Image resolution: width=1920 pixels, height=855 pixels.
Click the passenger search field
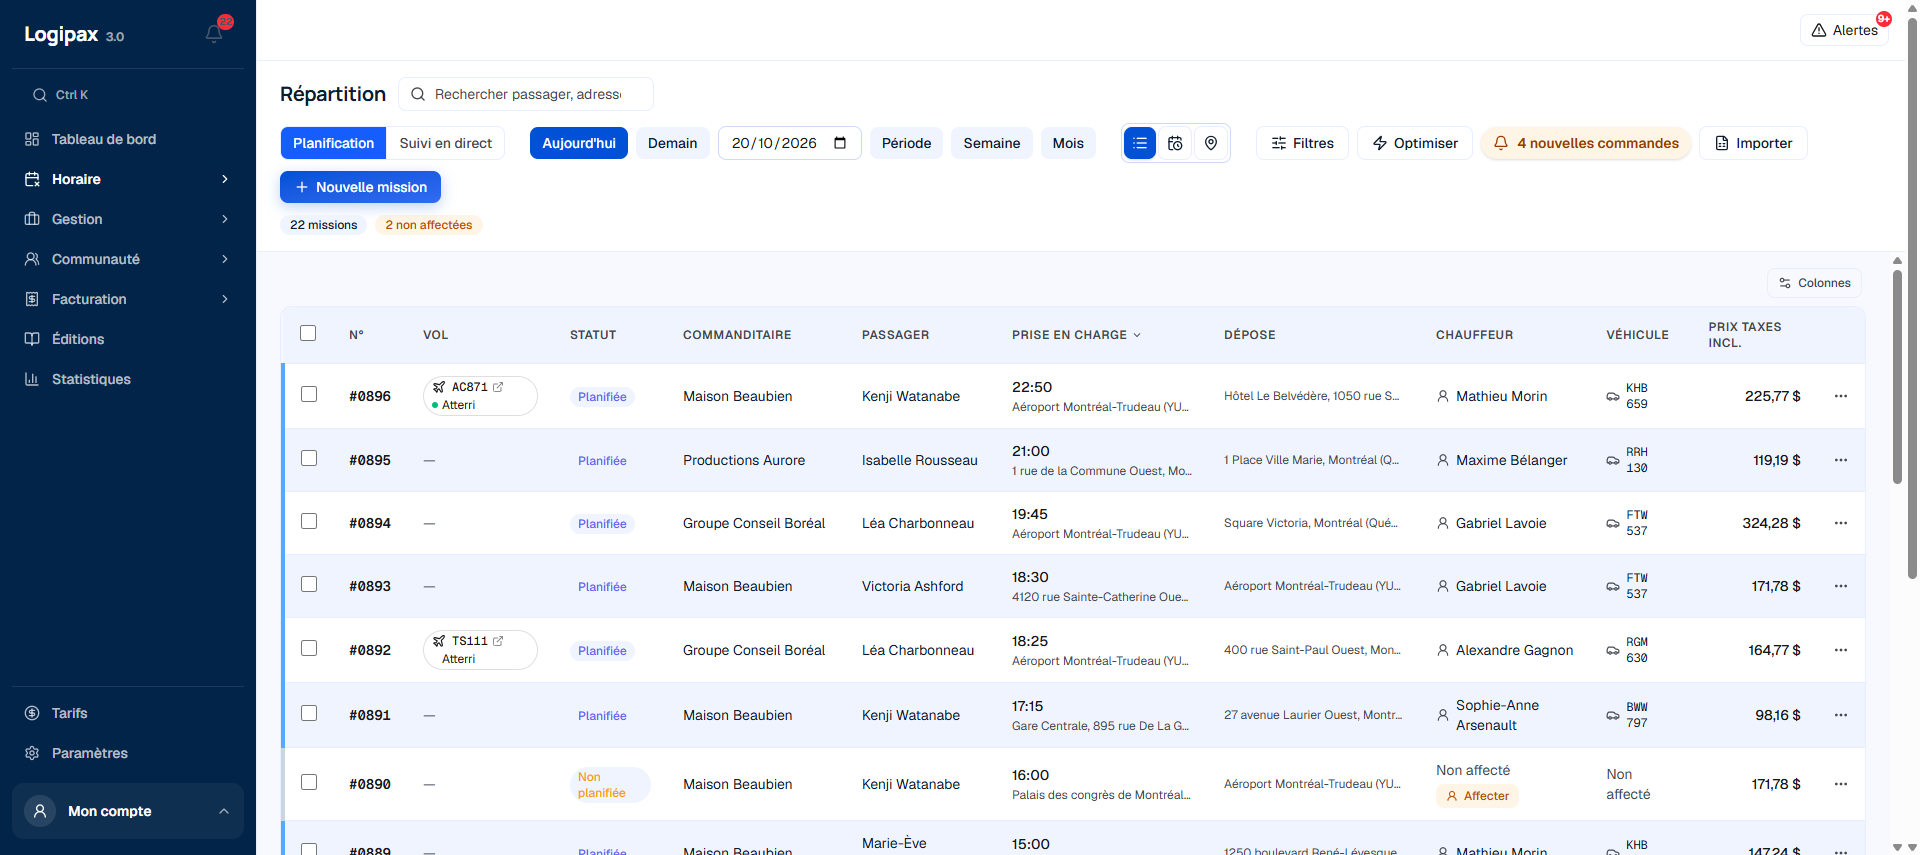point(526,94)
